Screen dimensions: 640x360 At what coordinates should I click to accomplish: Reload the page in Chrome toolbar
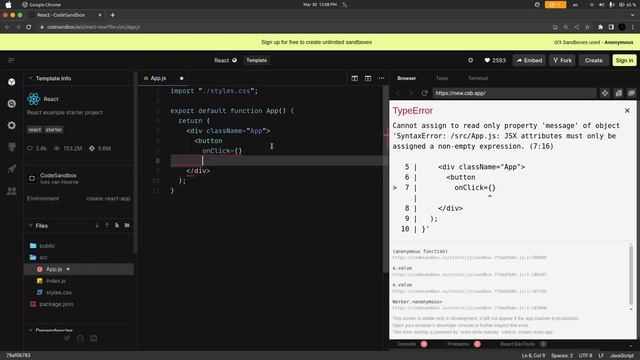[29, 27]
